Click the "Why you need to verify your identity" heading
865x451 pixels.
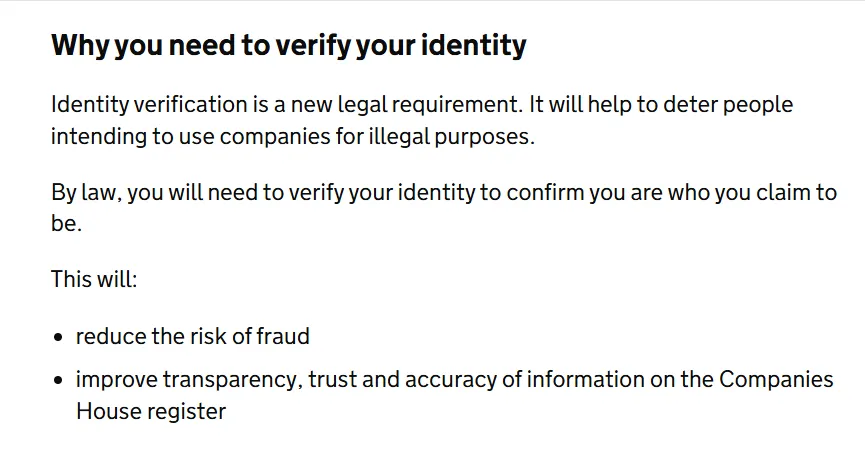click(x=288, y=46)
